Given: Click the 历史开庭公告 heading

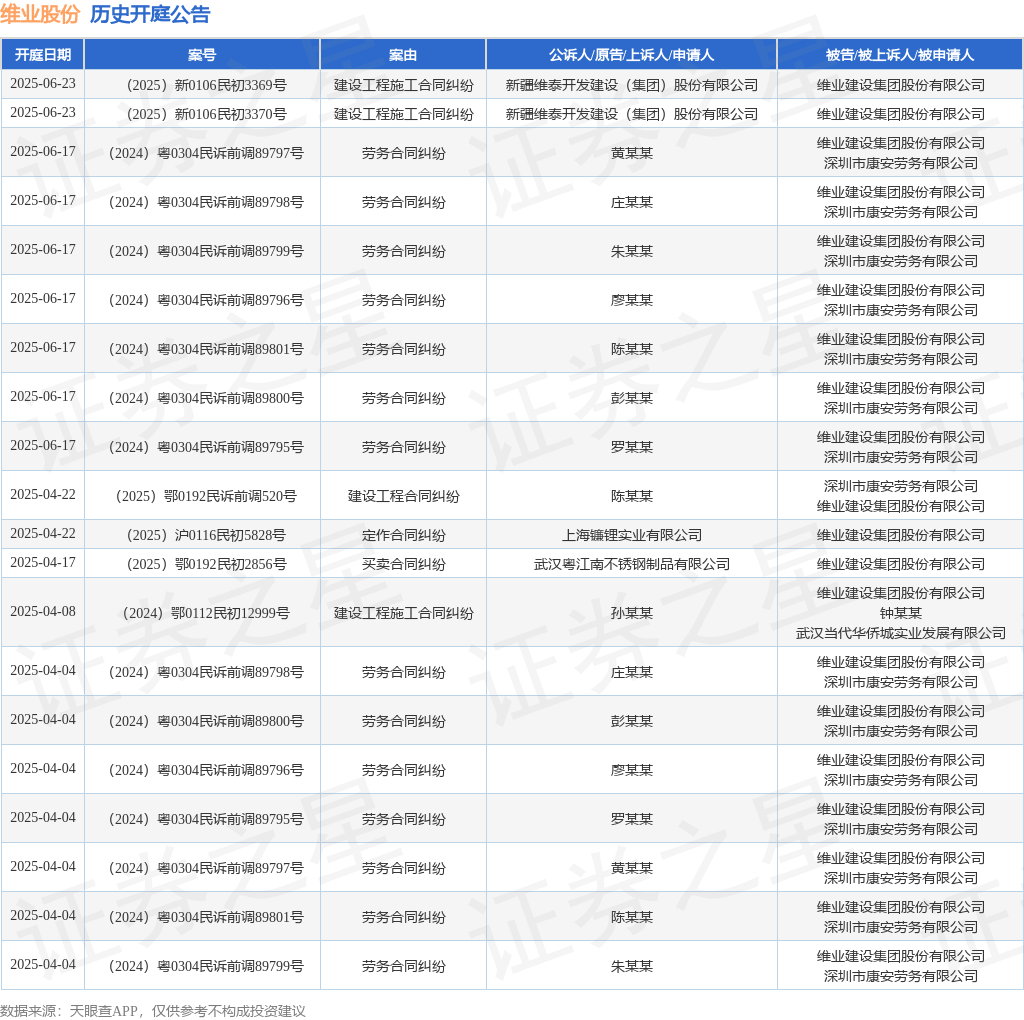Looking at the screenshot, I should 150,14.
